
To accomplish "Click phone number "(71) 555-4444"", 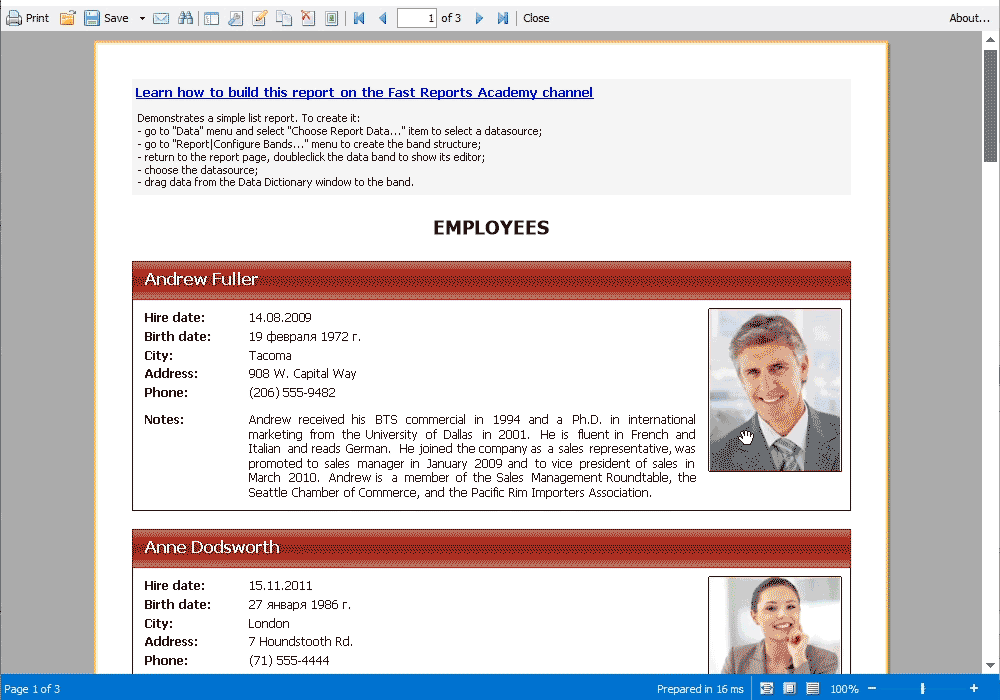I will coord(289,660).
